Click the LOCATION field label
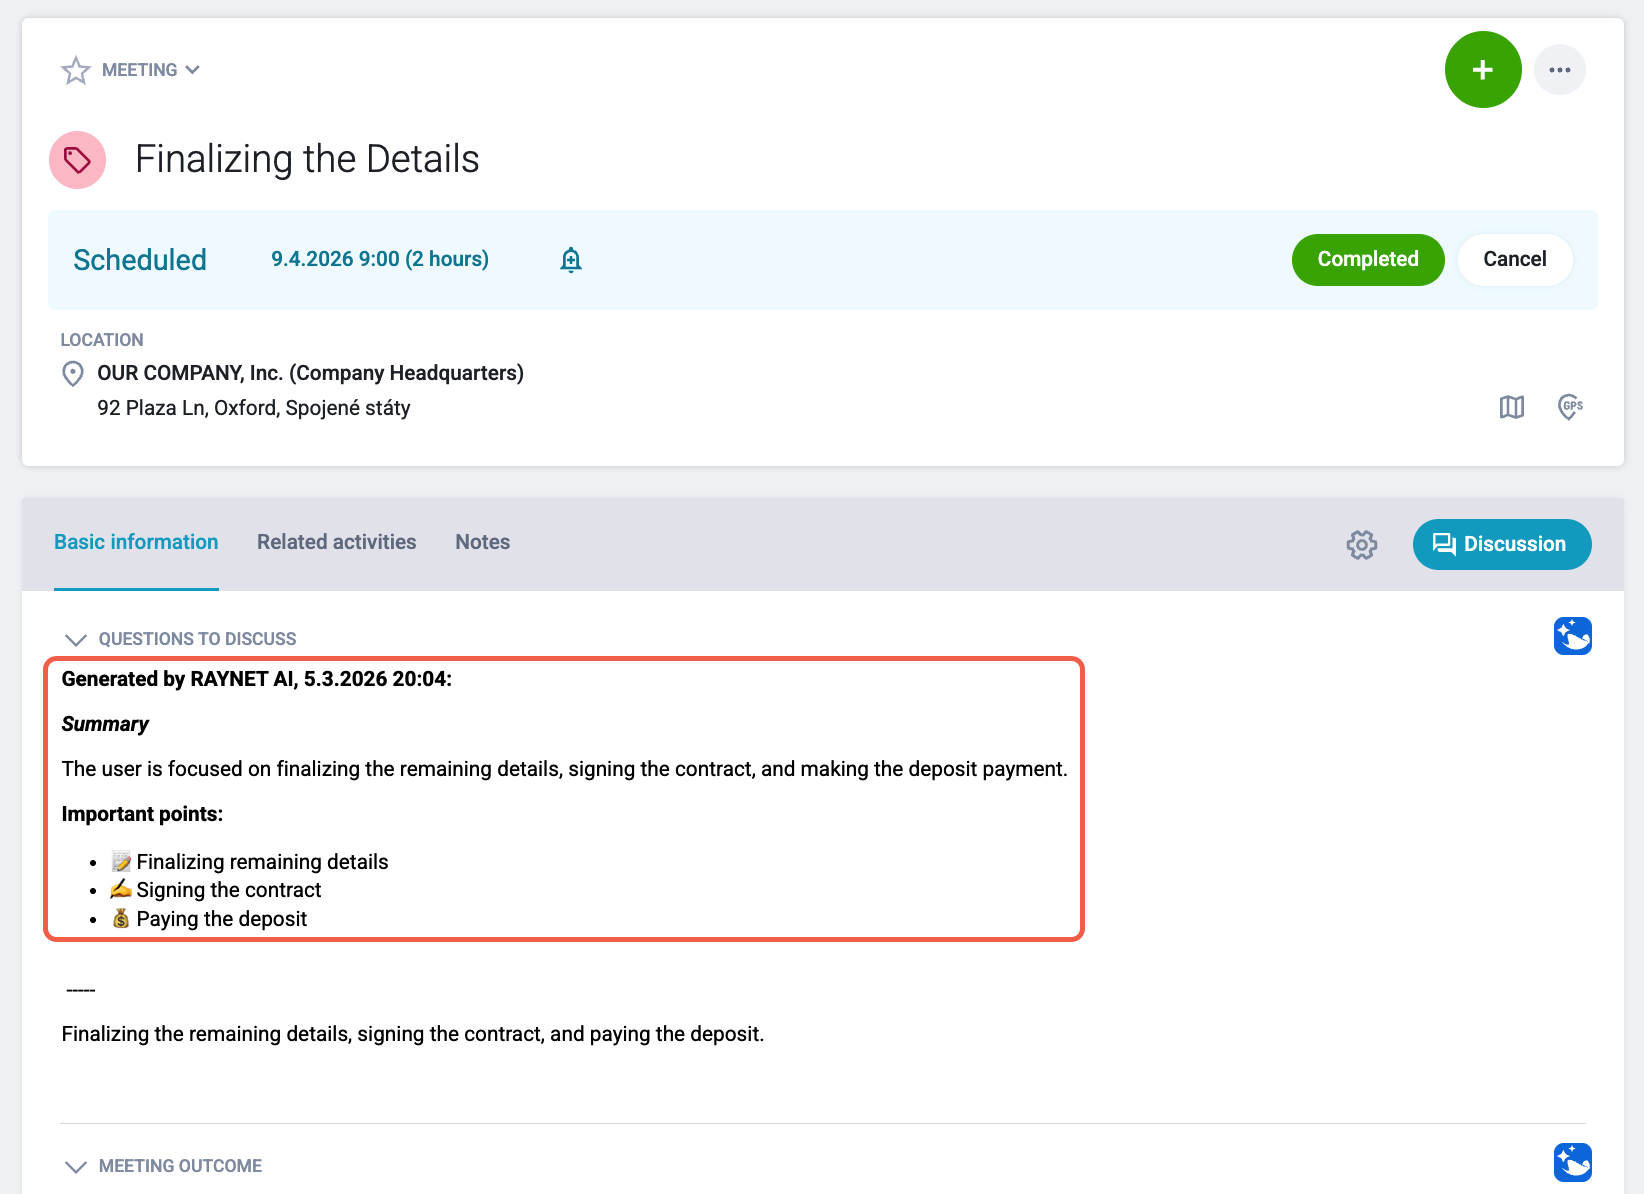This screenshot has width=1644, height=1194. 102,340
